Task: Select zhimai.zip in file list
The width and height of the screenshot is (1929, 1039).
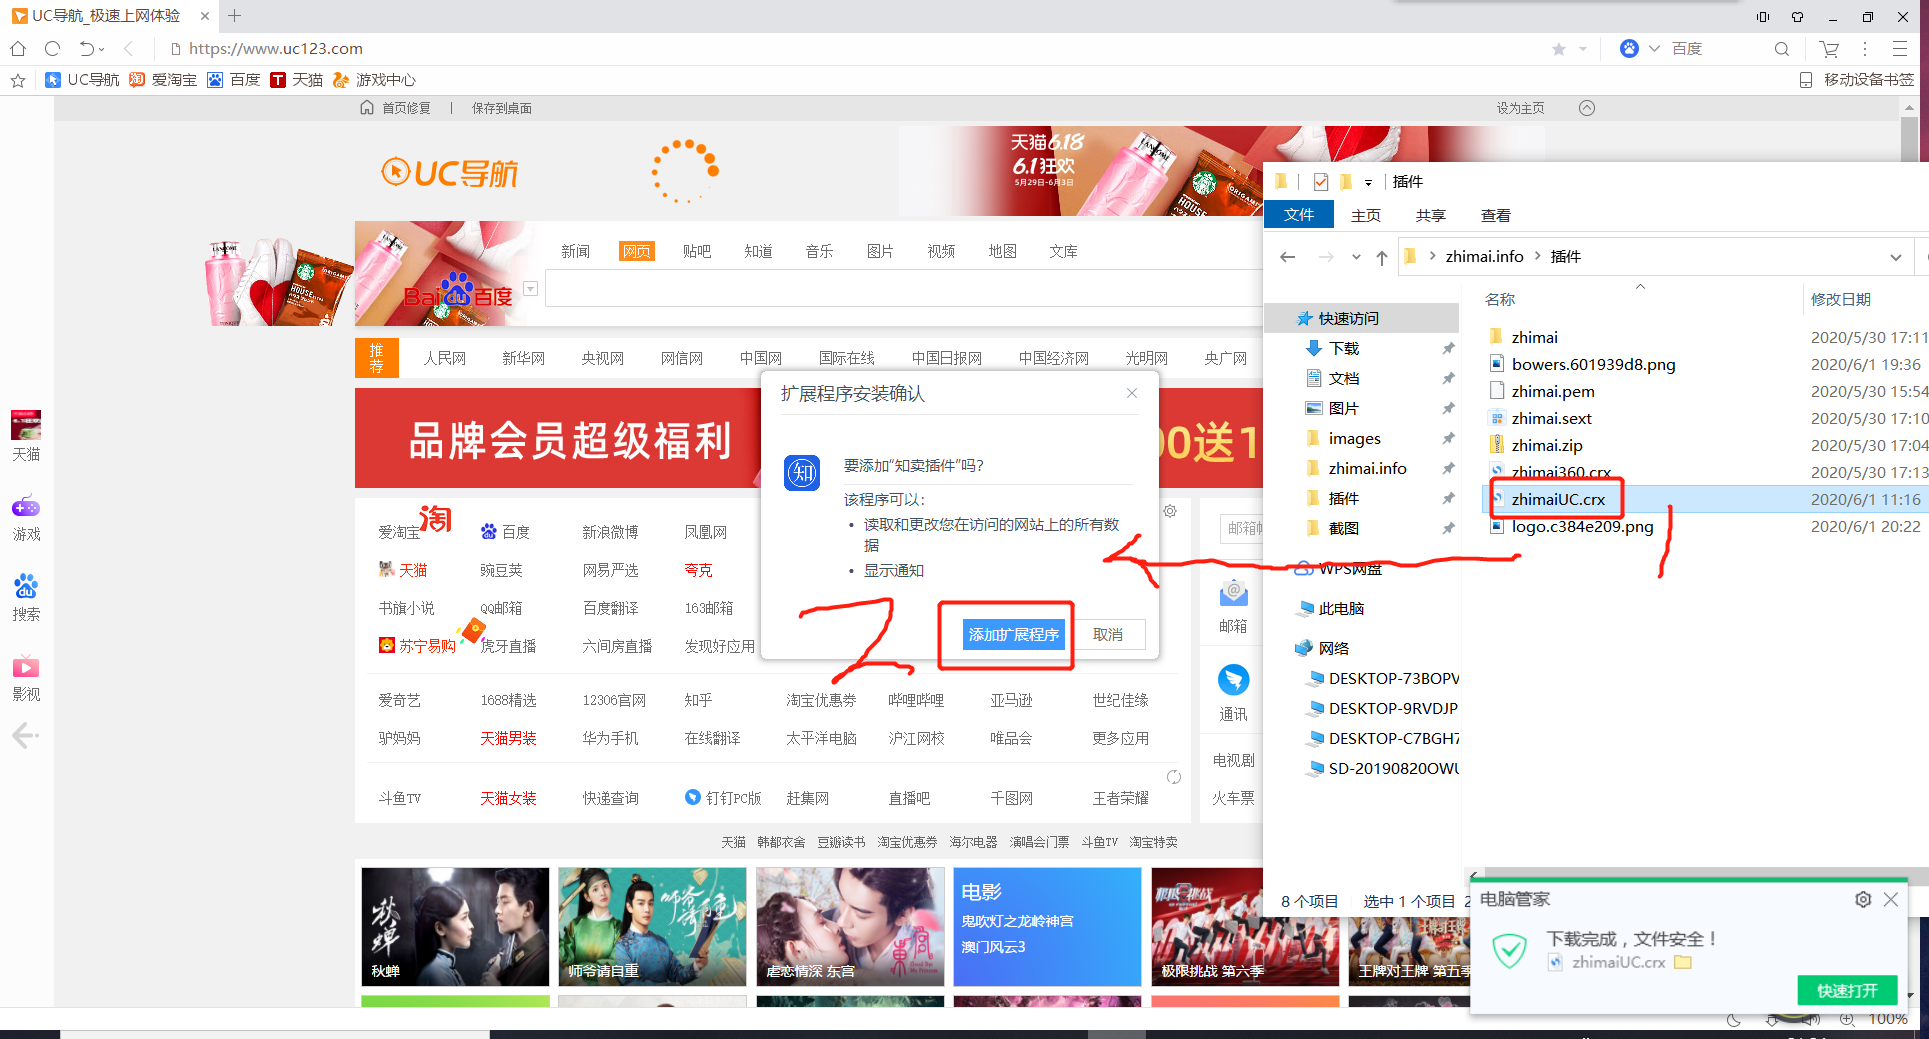Action: click(x=1546, y=445)
